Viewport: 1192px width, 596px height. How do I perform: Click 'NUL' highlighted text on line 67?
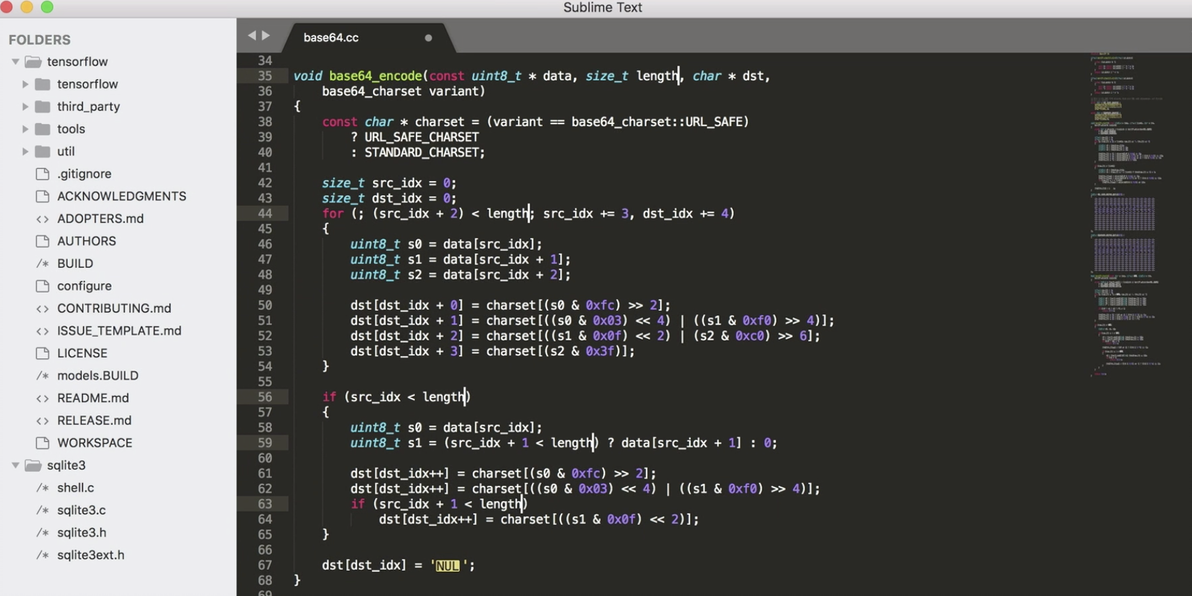[x=448, y=565]
